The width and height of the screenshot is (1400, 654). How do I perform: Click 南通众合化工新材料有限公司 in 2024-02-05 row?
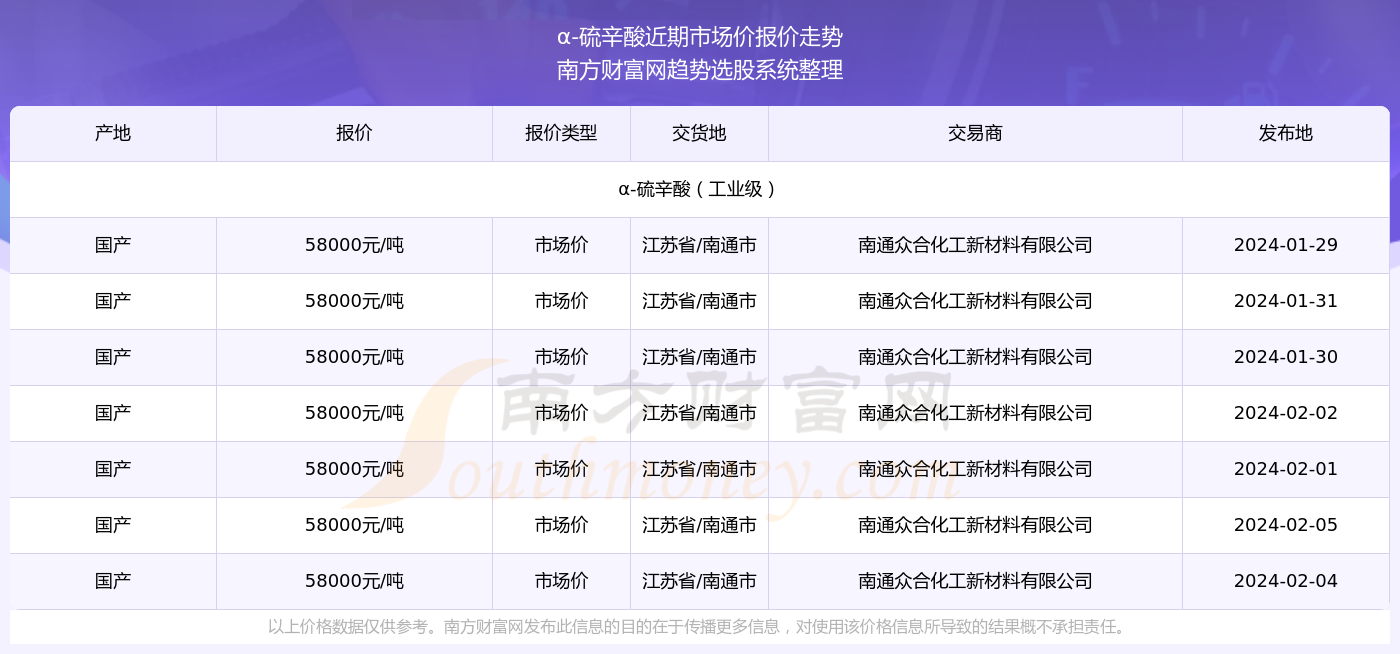(x=975, y=525)
